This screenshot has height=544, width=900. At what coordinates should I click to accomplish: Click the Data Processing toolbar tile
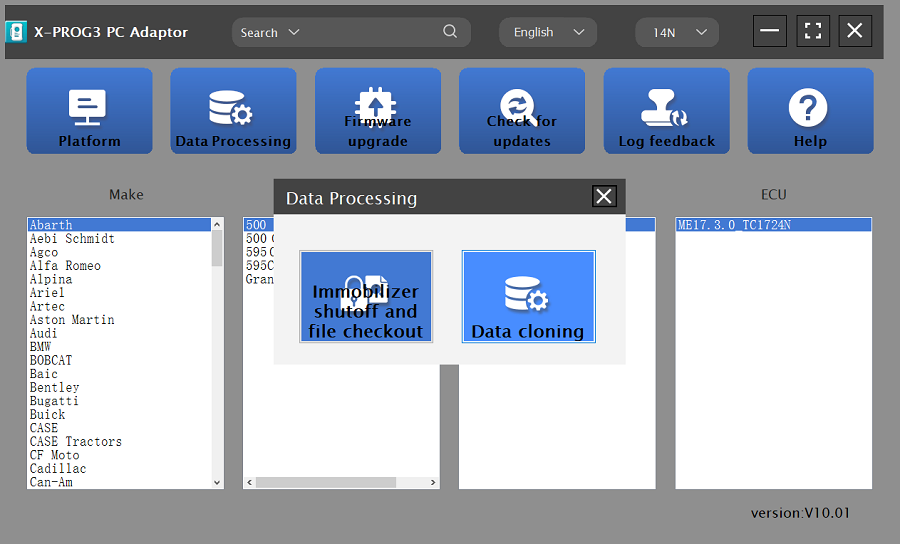(x=233, y=111)
